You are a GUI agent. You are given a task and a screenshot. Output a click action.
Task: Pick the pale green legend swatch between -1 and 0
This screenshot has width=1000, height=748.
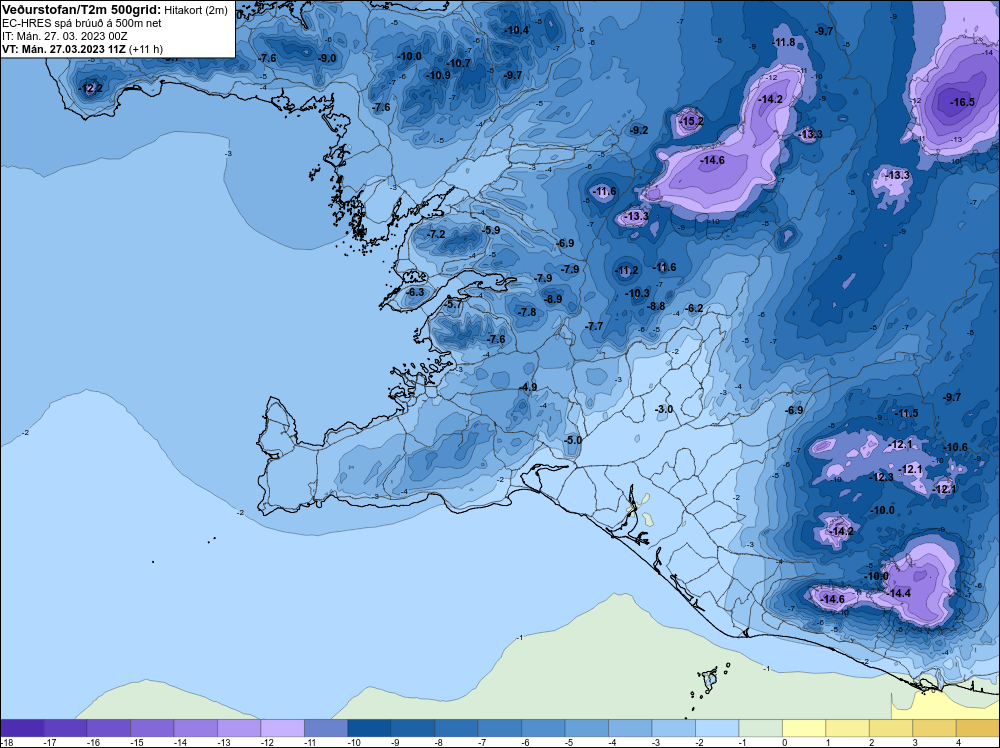point(760,728)
